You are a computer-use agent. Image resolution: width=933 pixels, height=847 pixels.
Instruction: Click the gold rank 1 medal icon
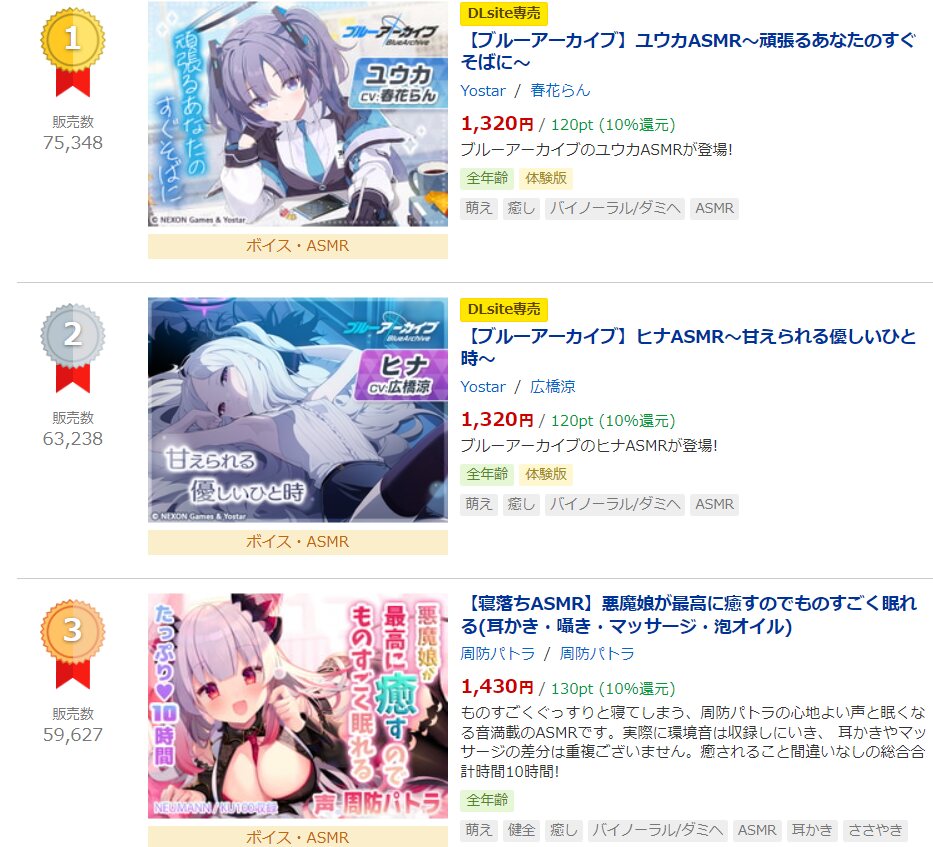tap(73, 52)
